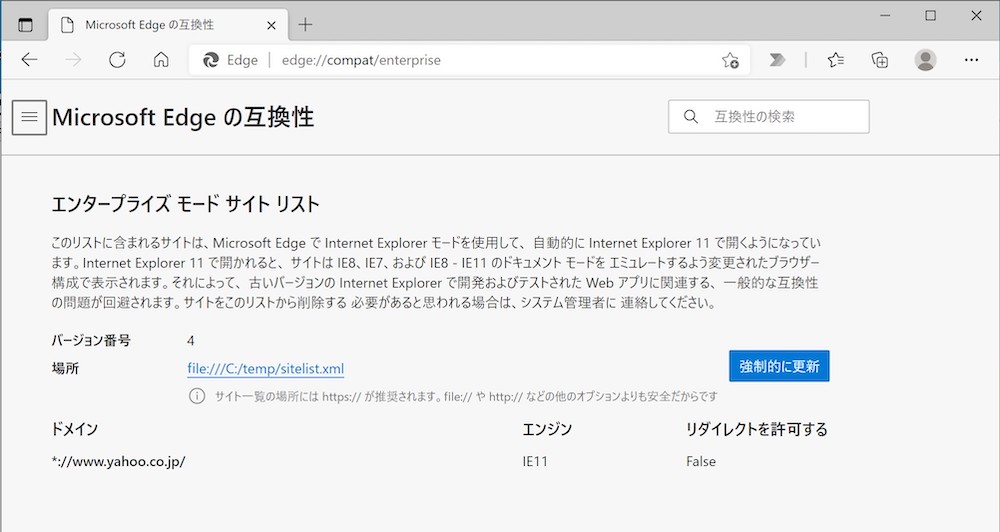Select the *://www.yahoo.co.jp/ domain entry
1000x532 pixels.
point(119,462)
